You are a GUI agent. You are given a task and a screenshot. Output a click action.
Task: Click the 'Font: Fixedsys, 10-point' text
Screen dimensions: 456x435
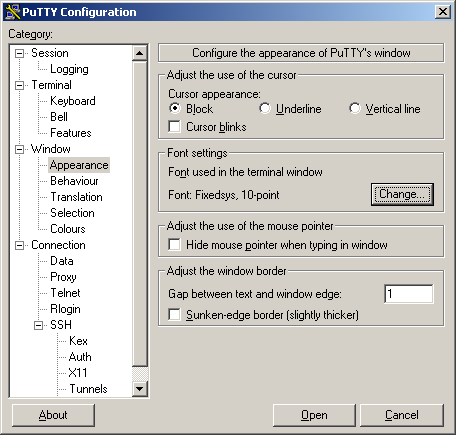click(x=224, y=195)
